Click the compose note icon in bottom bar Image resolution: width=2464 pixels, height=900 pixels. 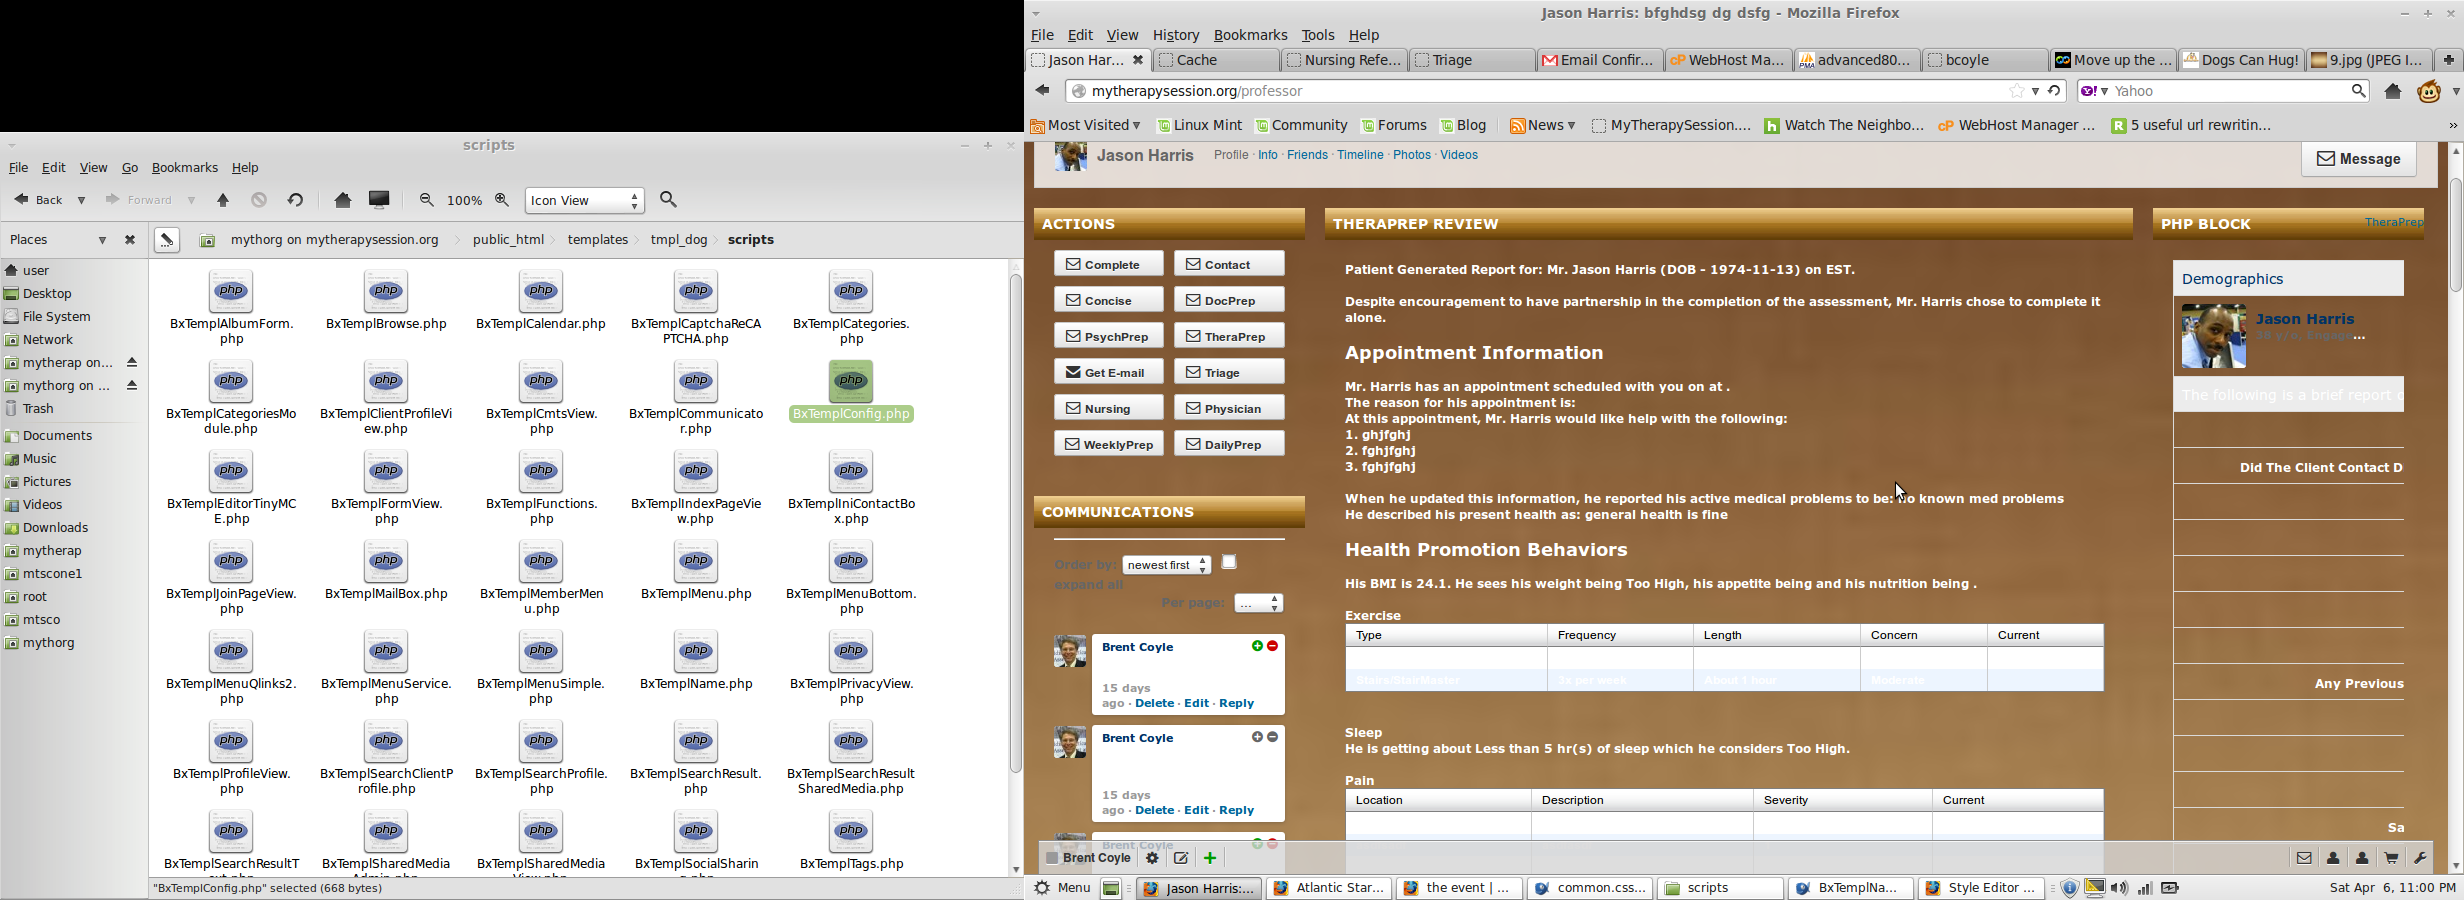point(1181,858)
